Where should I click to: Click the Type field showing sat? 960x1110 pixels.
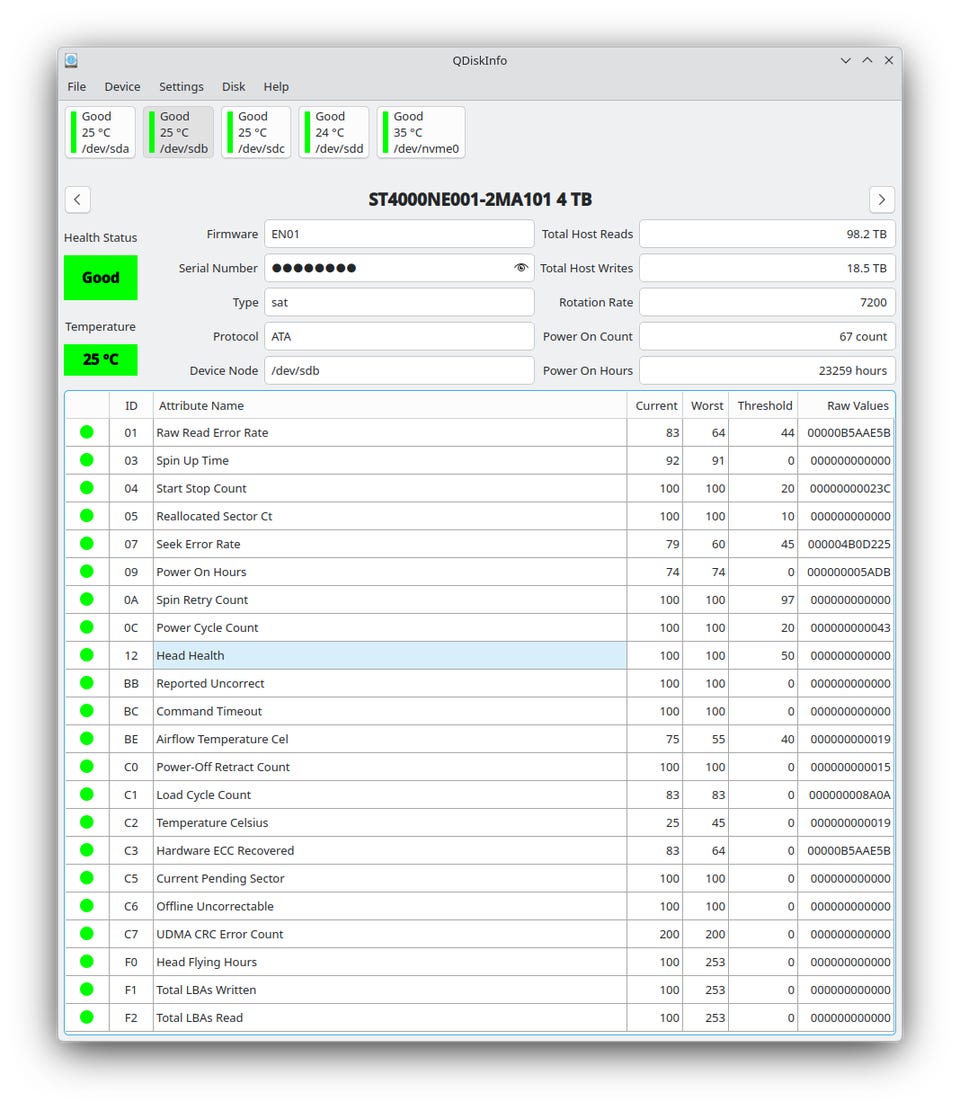(x=399, y=302)
